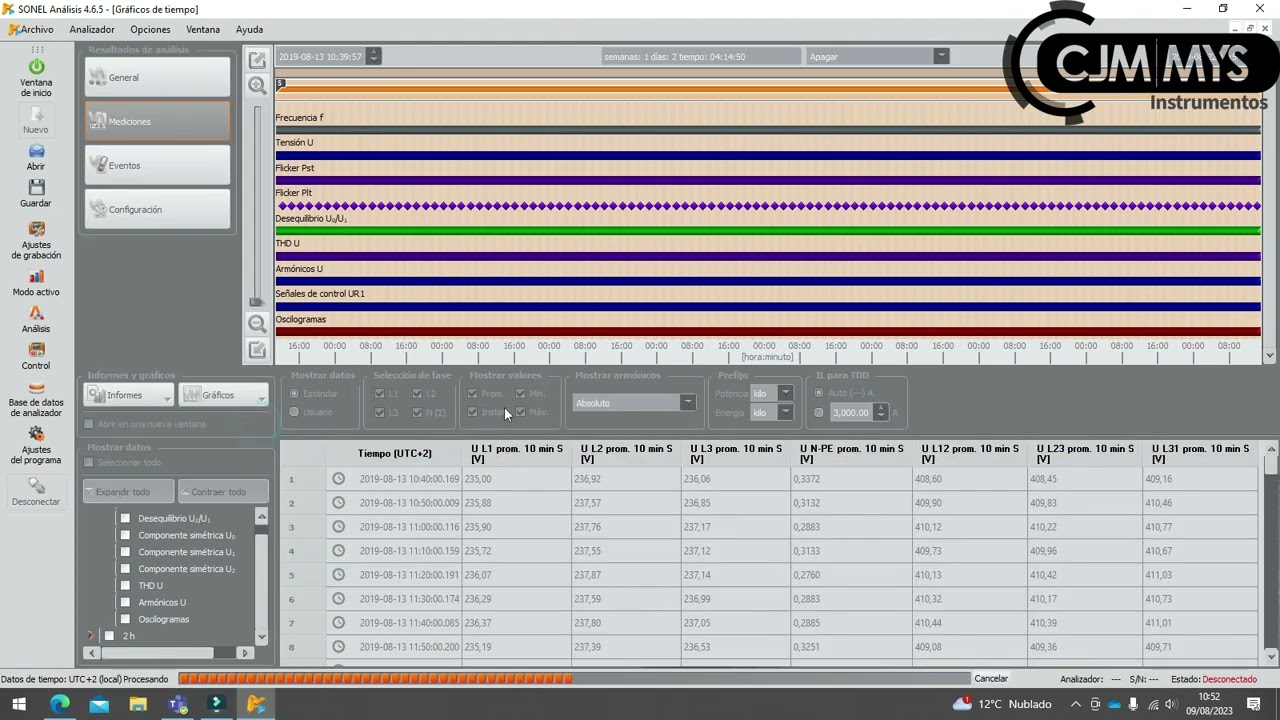Image resolution: width=1280 pixels, height=720 pixels.
Task: Open the Archivo menu
Action: 31,30
